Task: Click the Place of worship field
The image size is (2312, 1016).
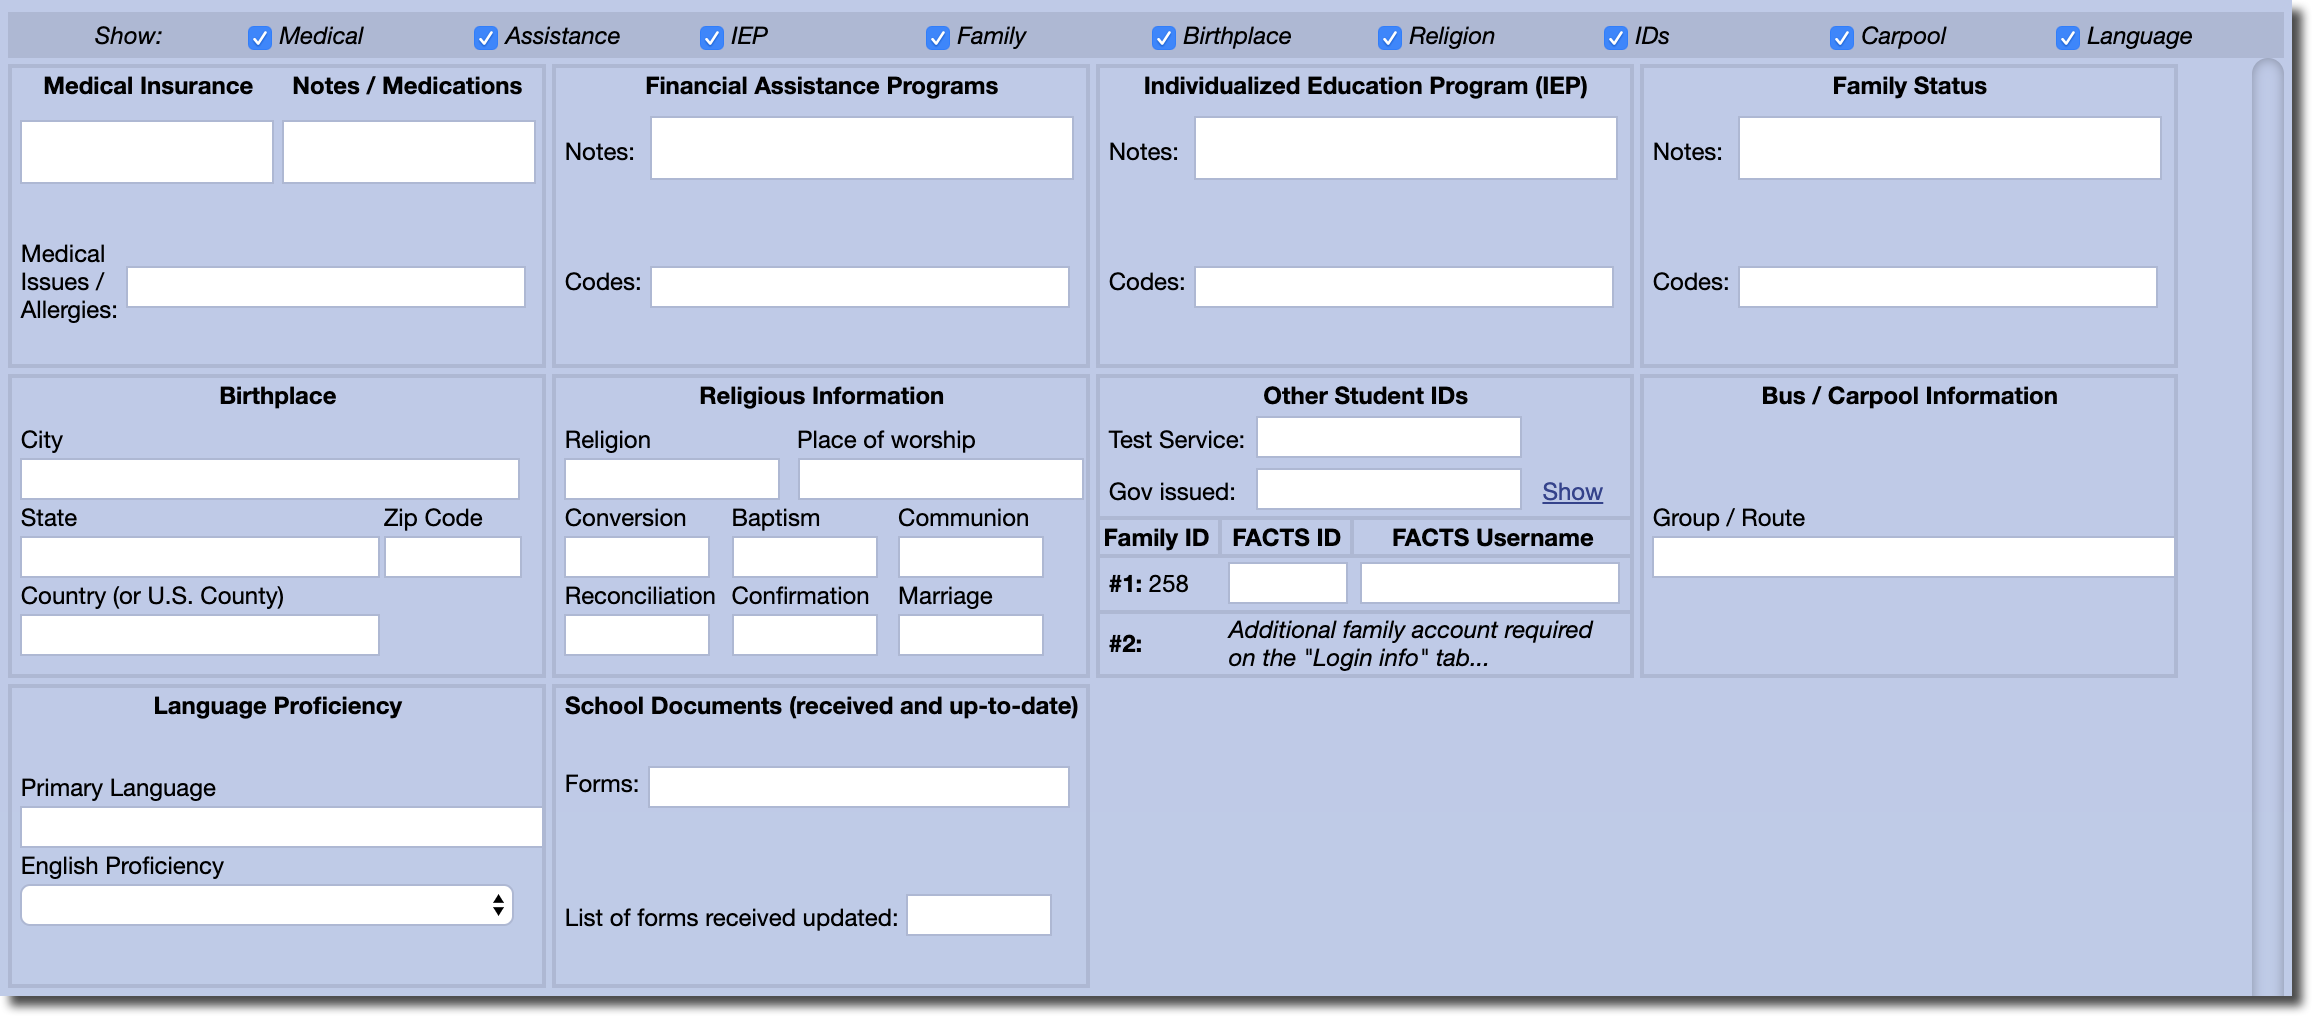Action: (939, 479)
